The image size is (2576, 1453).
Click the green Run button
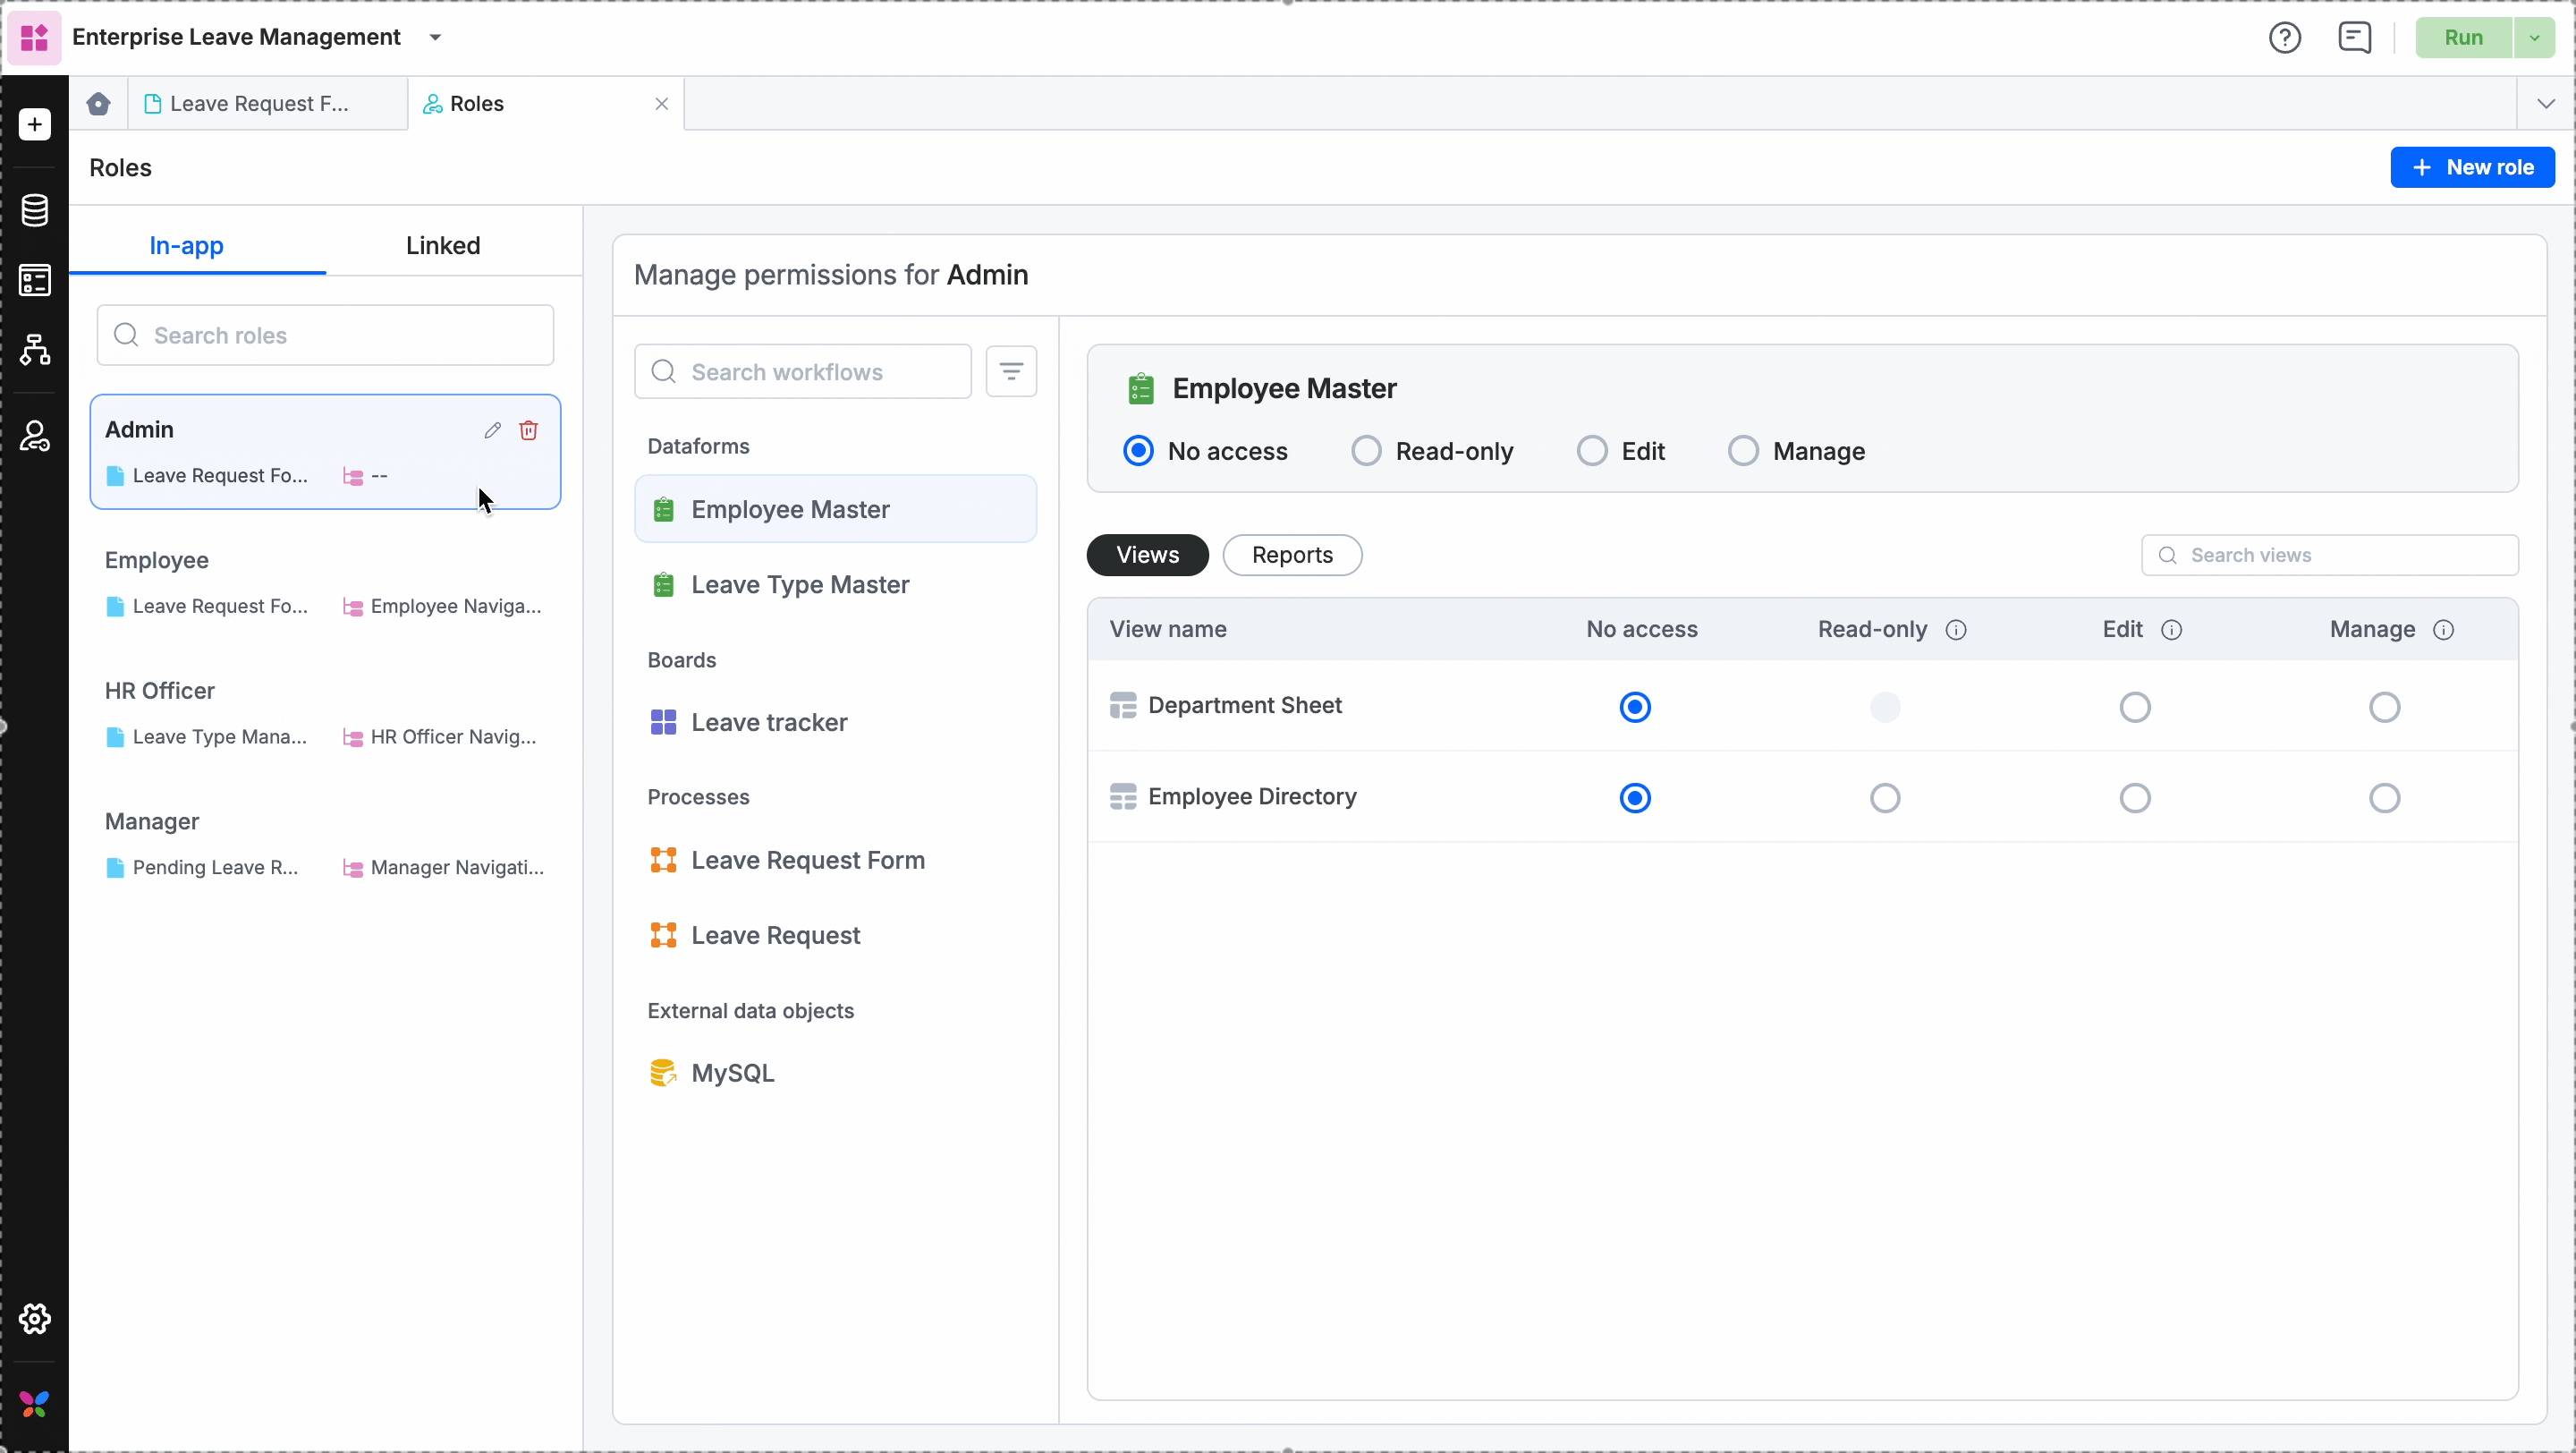tap(2463, 38)
